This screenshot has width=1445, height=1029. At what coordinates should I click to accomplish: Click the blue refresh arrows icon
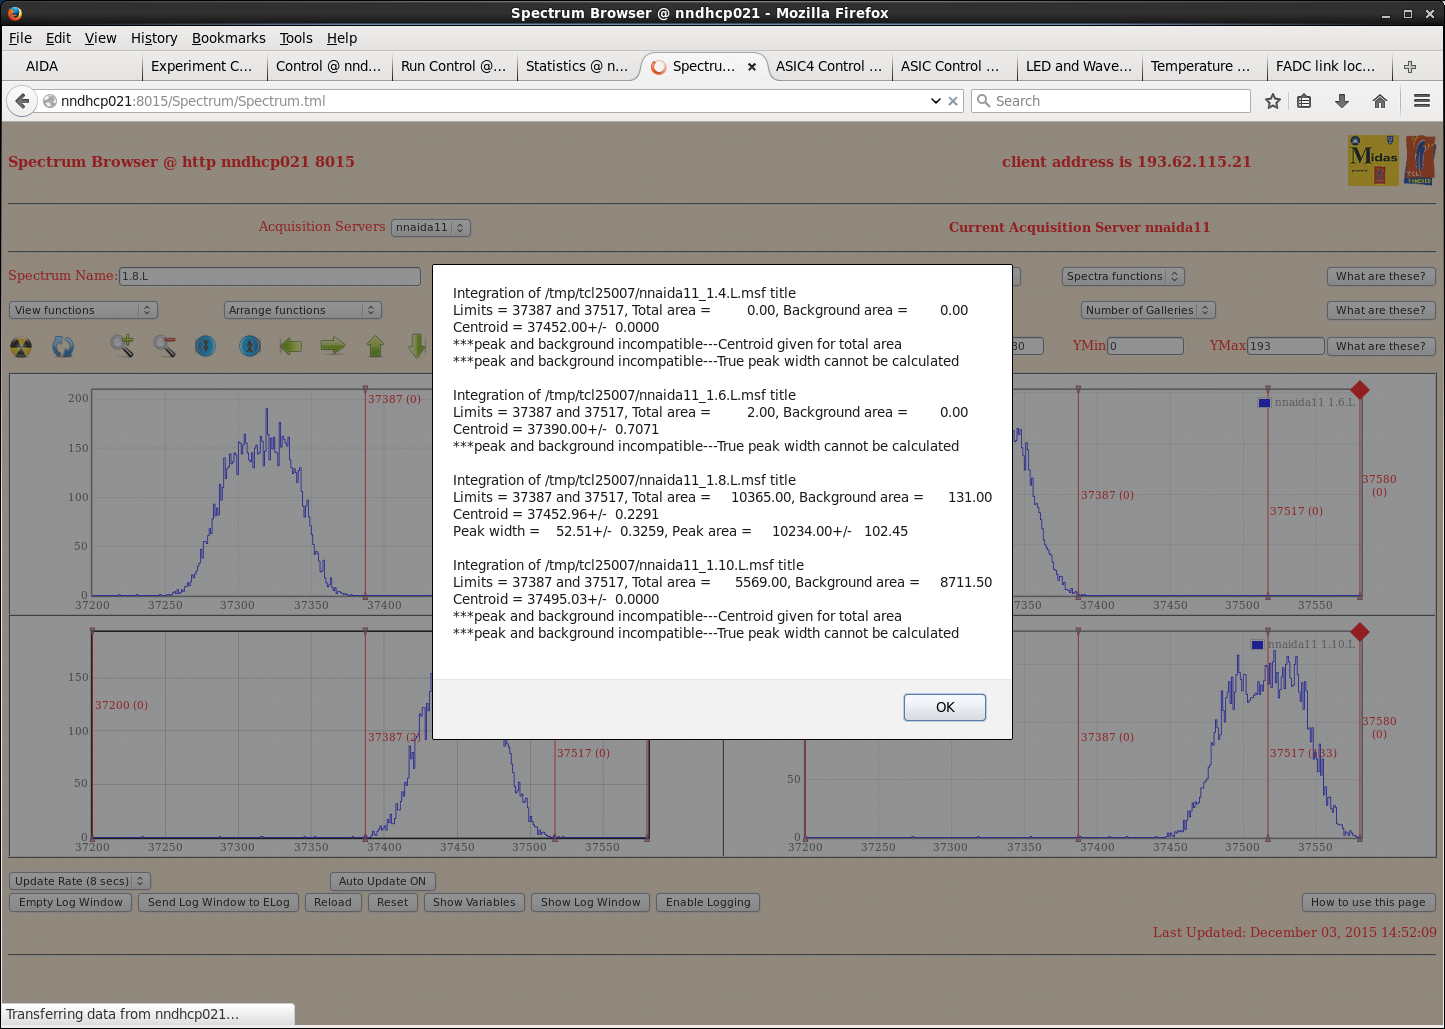(x=63, y=347)
